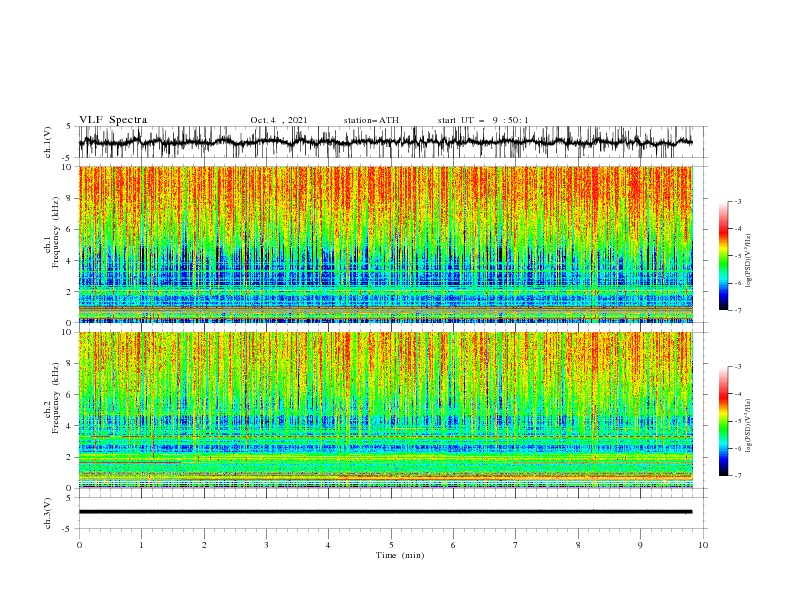Click time axis tick label "7"
Screen dimensions: 792x612
pos(516,545)
